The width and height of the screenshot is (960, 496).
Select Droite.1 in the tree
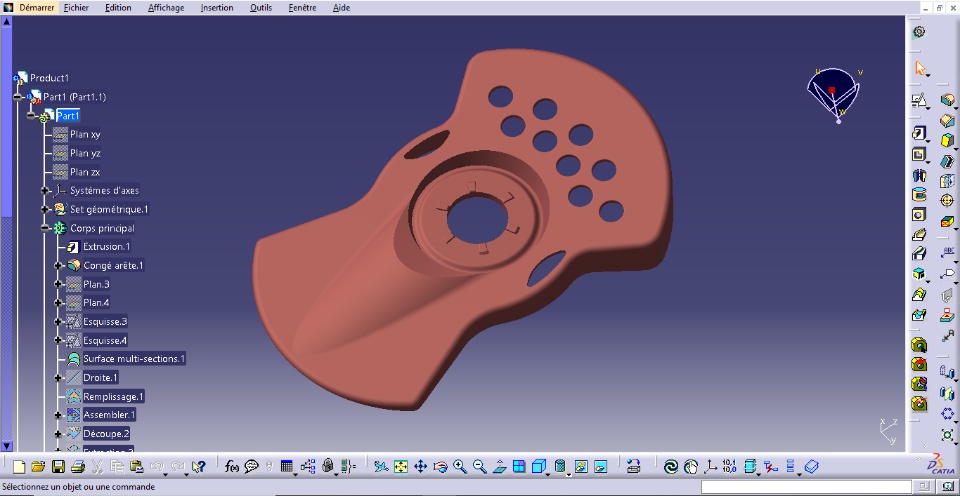click(100, 377)
